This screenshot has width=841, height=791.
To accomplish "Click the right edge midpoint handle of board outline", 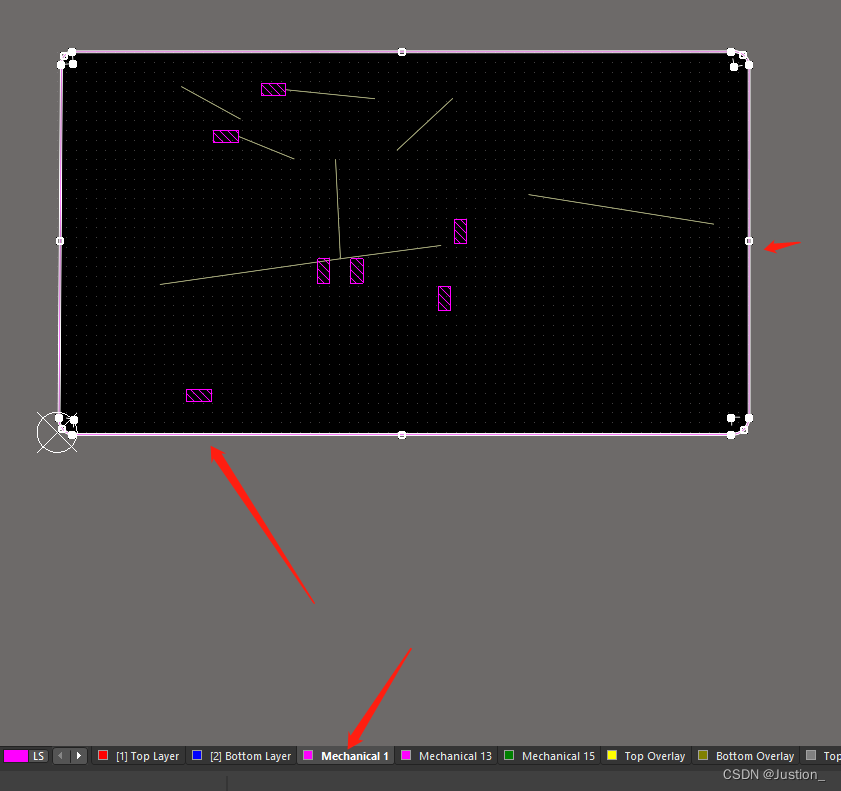I will tap(749, 241).
